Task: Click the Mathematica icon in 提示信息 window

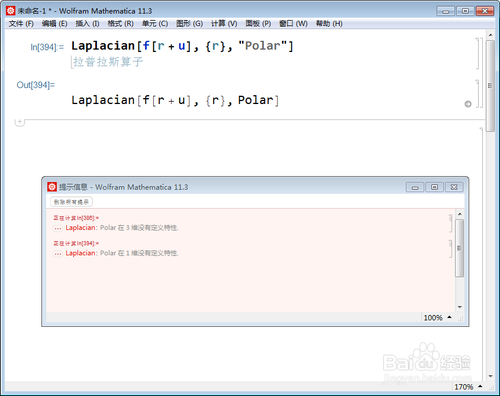Action: point(52,187)
